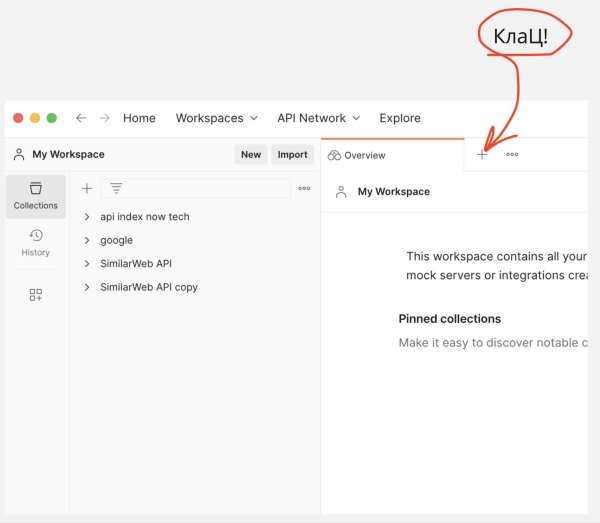The image size is (600, 523).
Task: Open the Workspaces dropdown menu
Action: pos(216,118)
